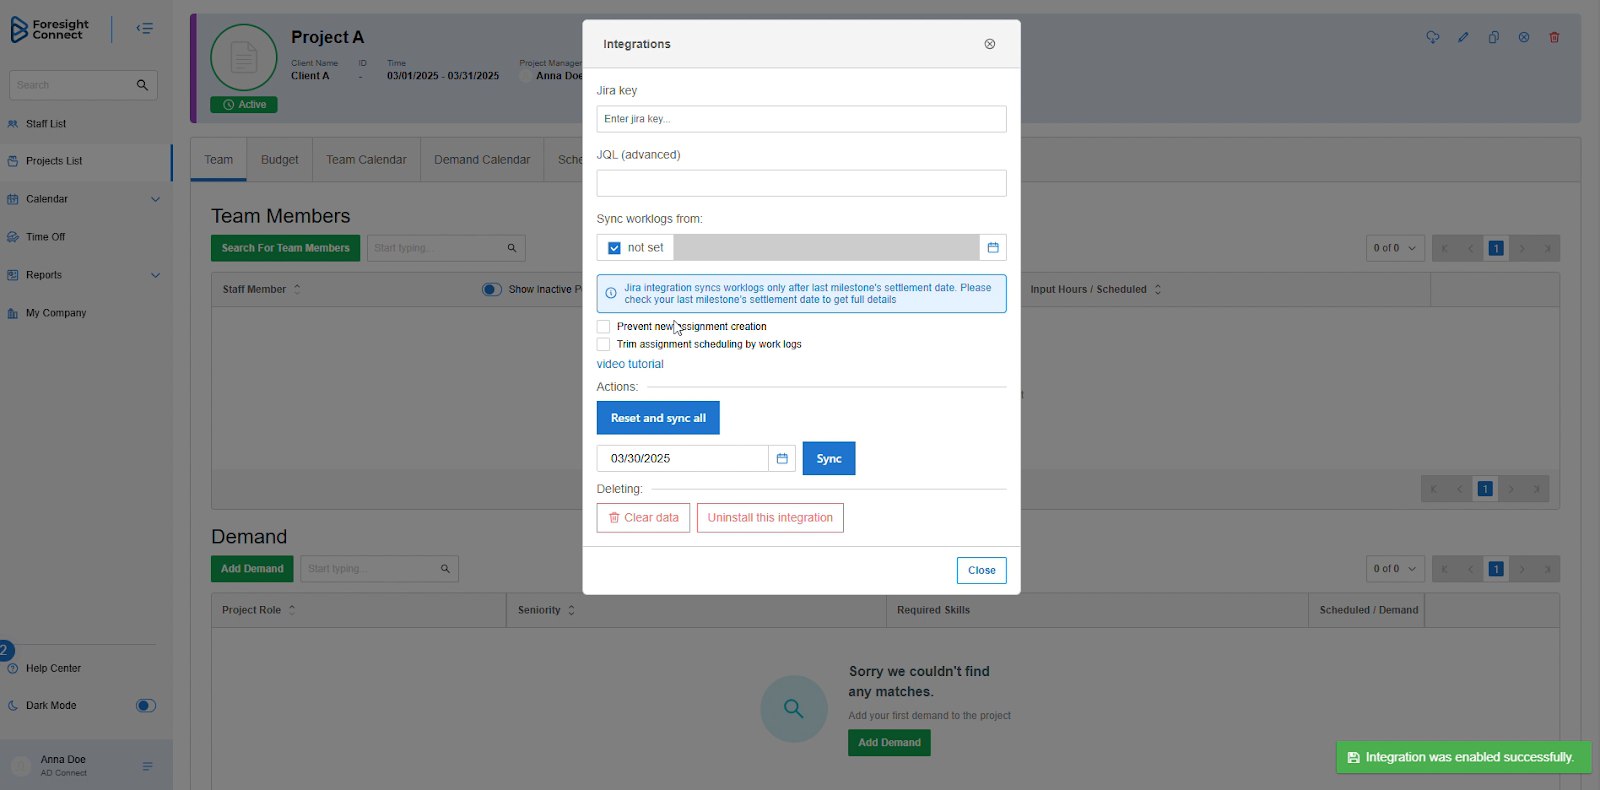Expand Reports sidebar submenu
Screen dimensions: 1600x790
[155, 275]
